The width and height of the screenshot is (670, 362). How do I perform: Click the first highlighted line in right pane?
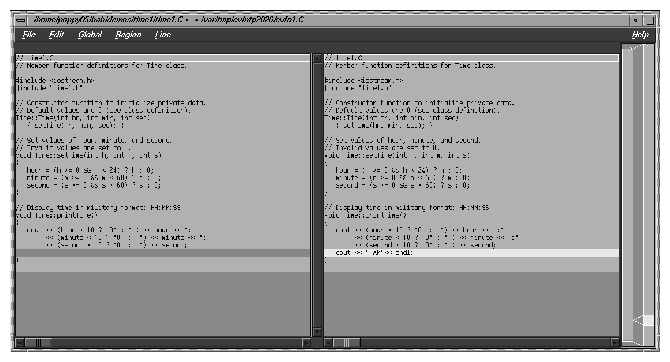coord(471,58)
